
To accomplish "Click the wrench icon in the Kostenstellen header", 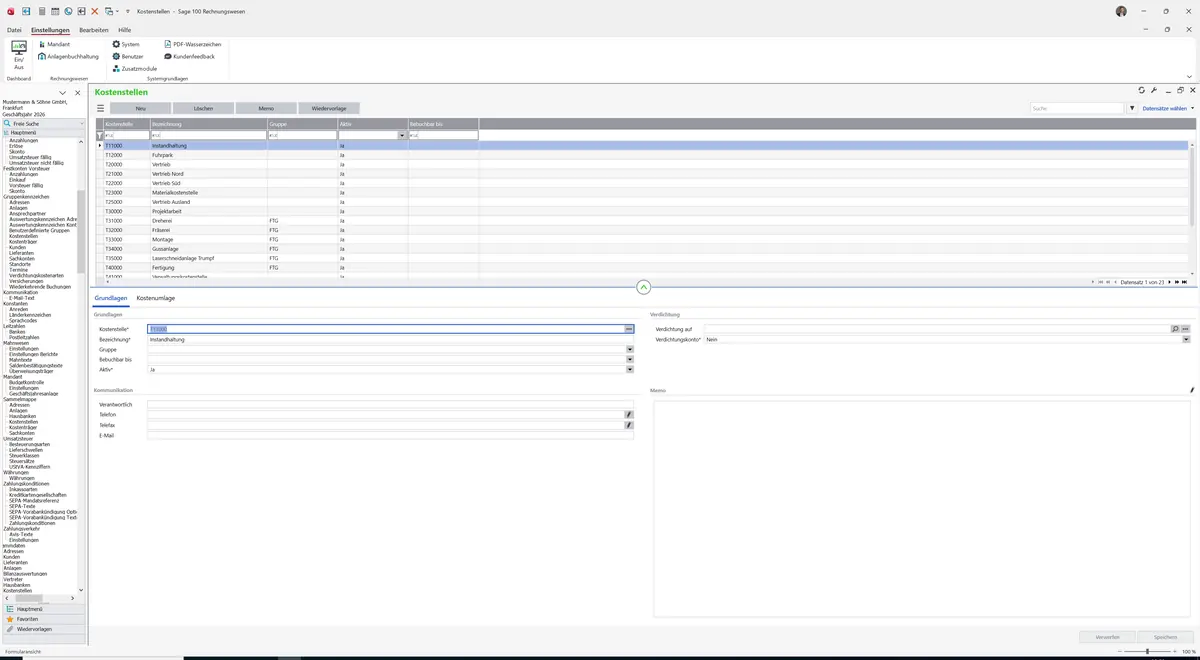I will click(1154, 90).
